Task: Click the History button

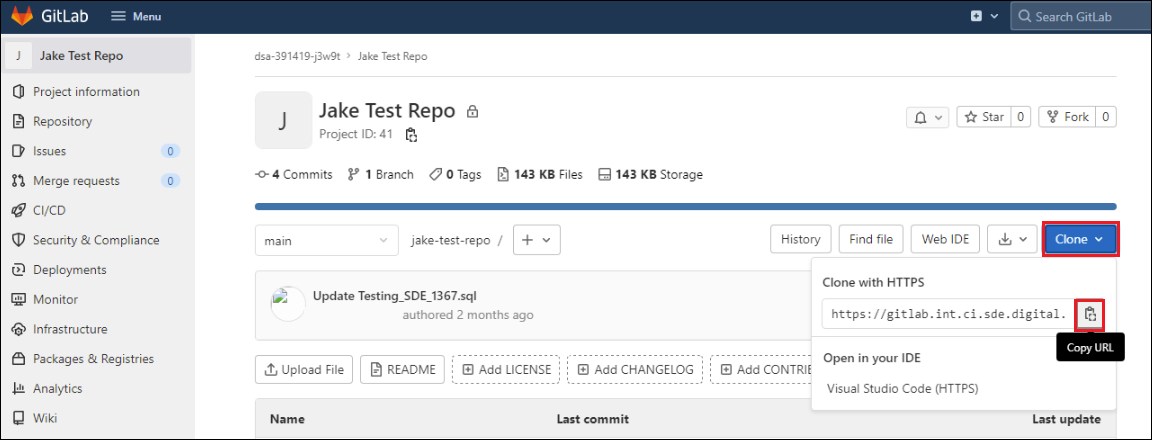Action: pyautogui.click(x=801, y=239)
